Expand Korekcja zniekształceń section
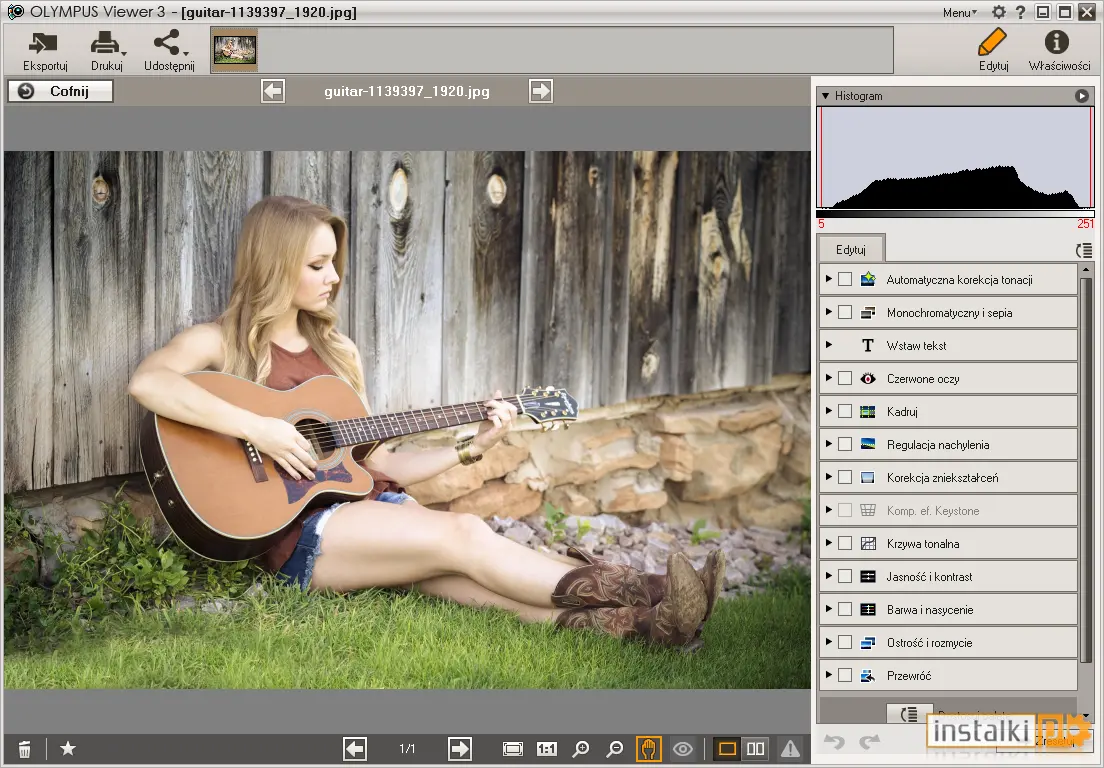This screenshot has width=1104, height=768. point(829,477)
